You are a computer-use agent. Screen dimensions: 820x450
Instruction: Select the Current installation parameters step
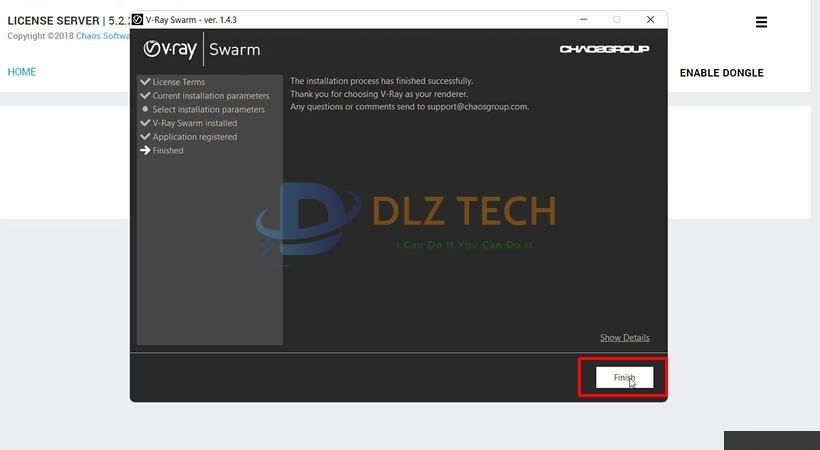(x=210, y=96)
